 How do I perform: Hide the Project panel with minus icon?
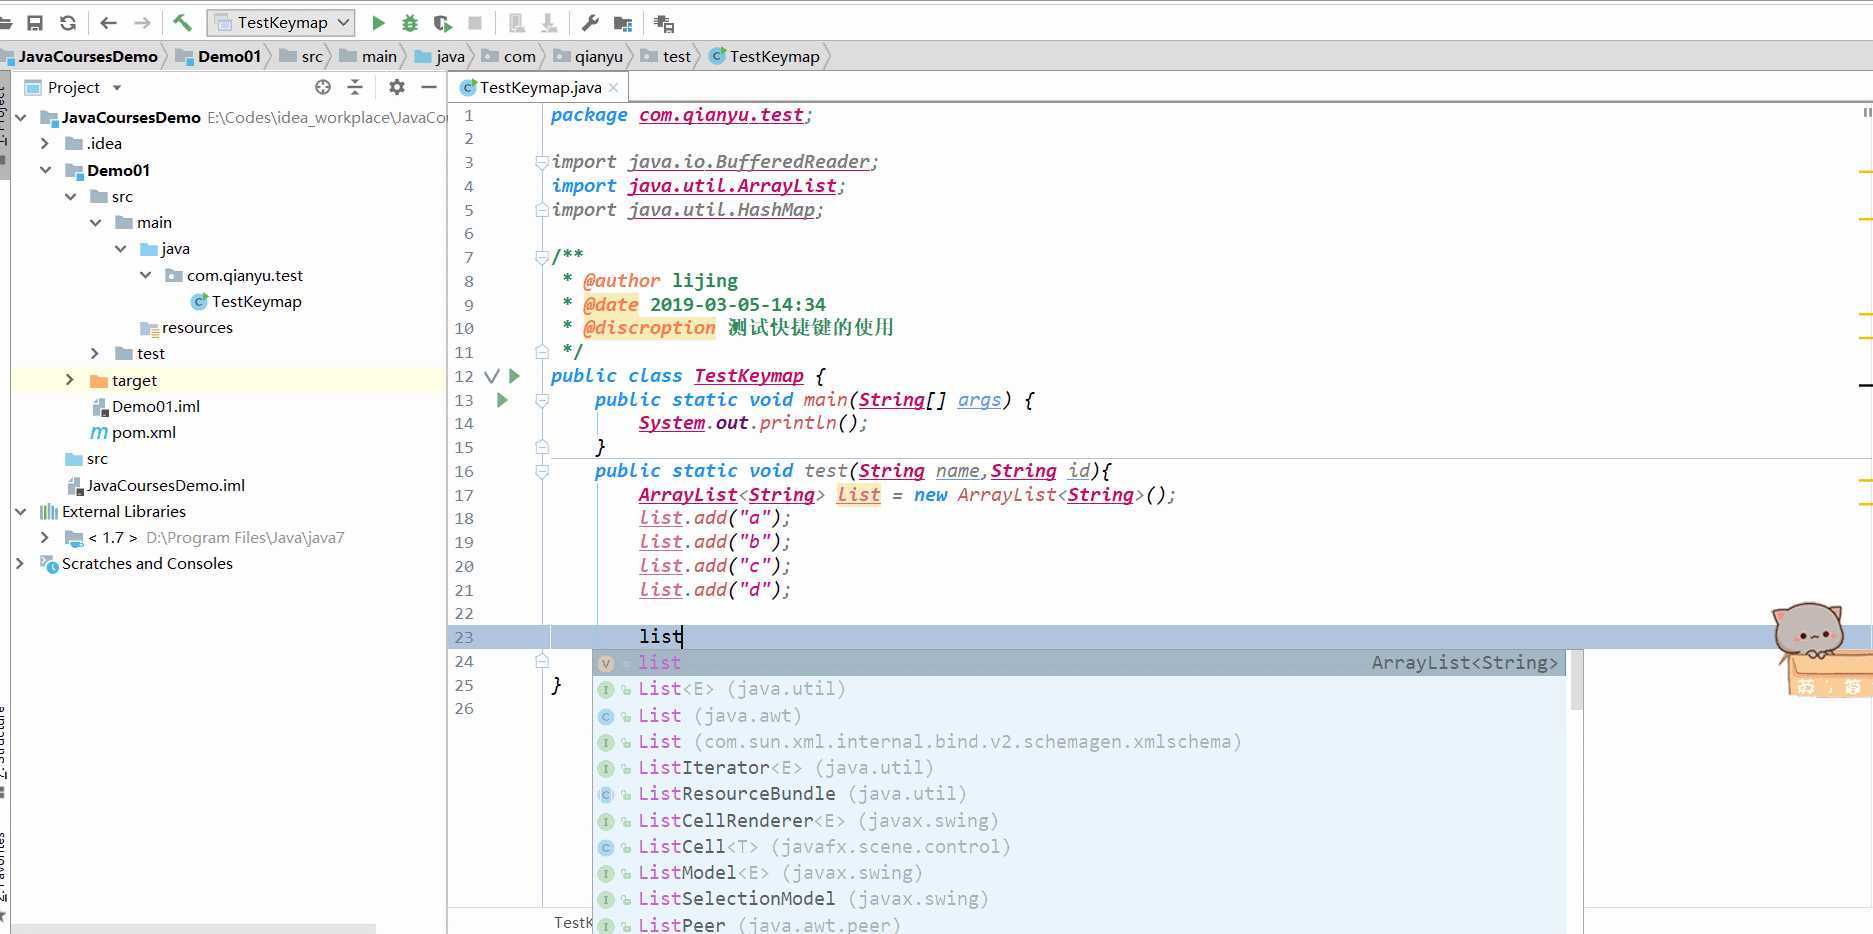429,87
